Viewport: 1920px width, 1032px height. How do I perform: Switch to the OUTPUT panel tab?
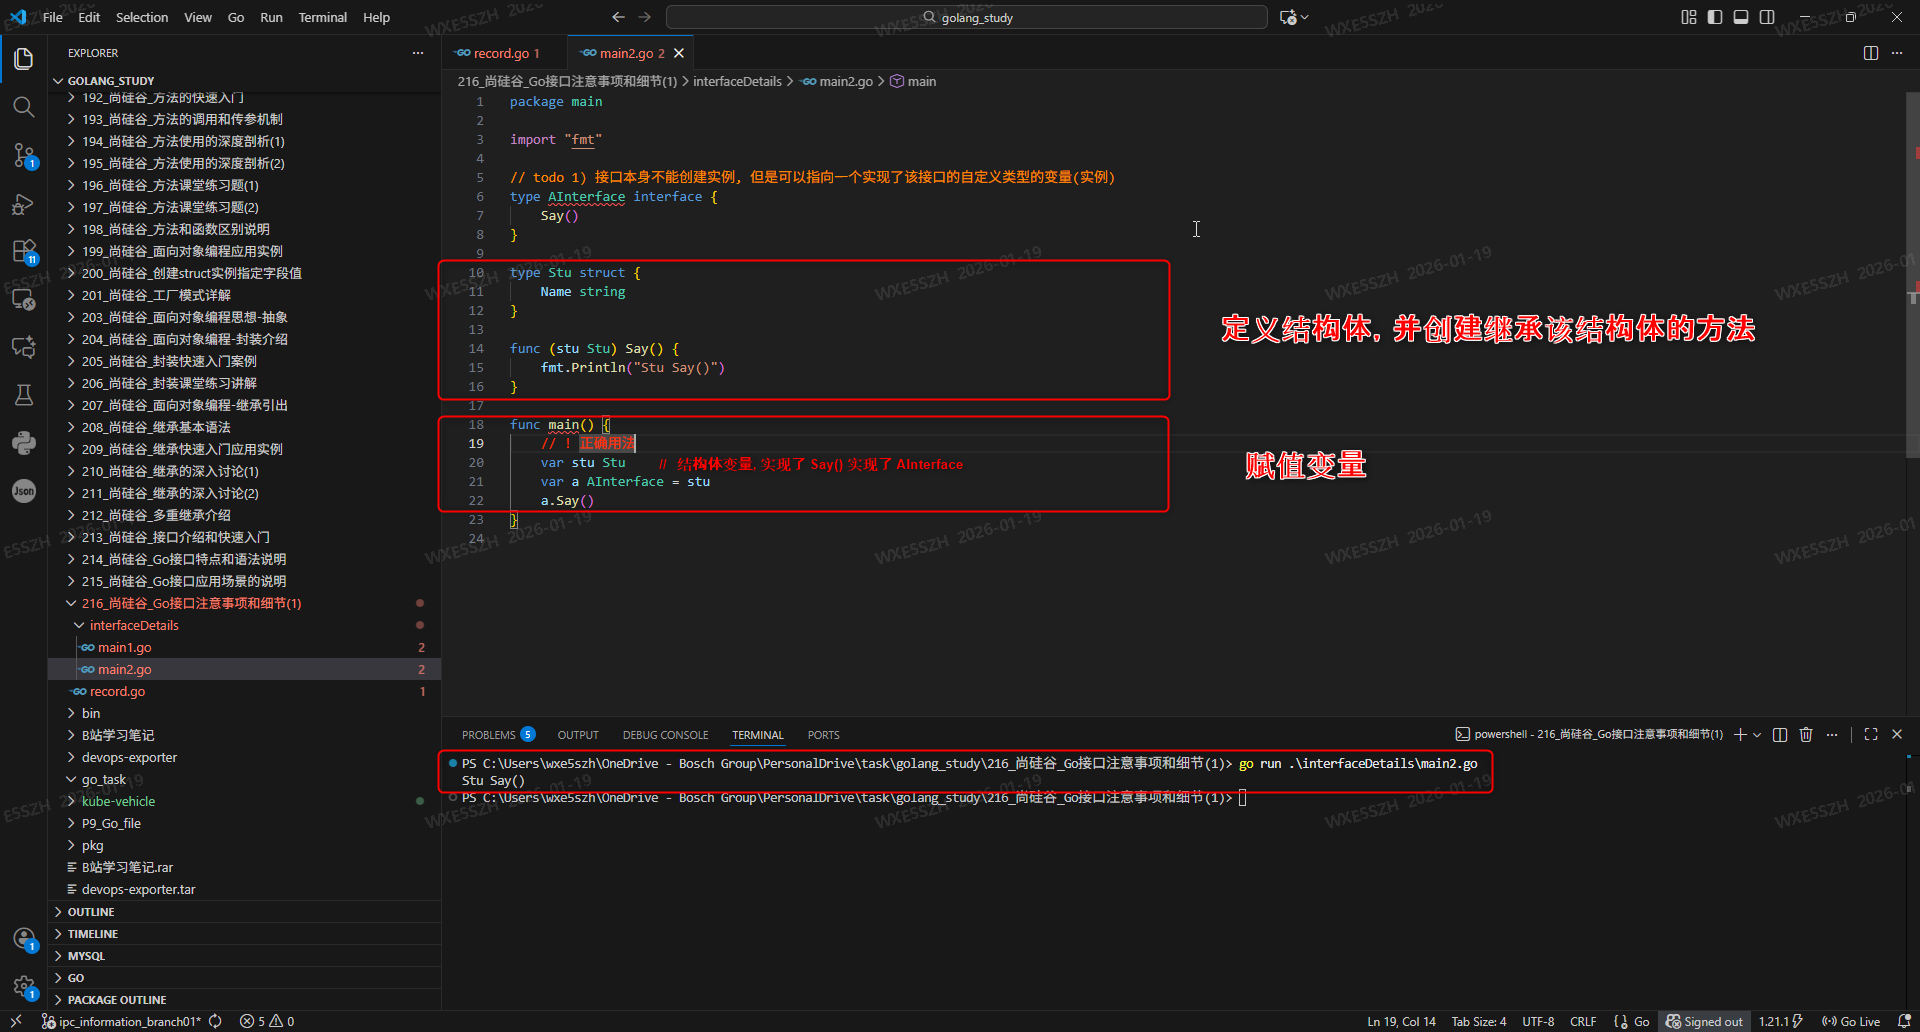tap(578, 735)
